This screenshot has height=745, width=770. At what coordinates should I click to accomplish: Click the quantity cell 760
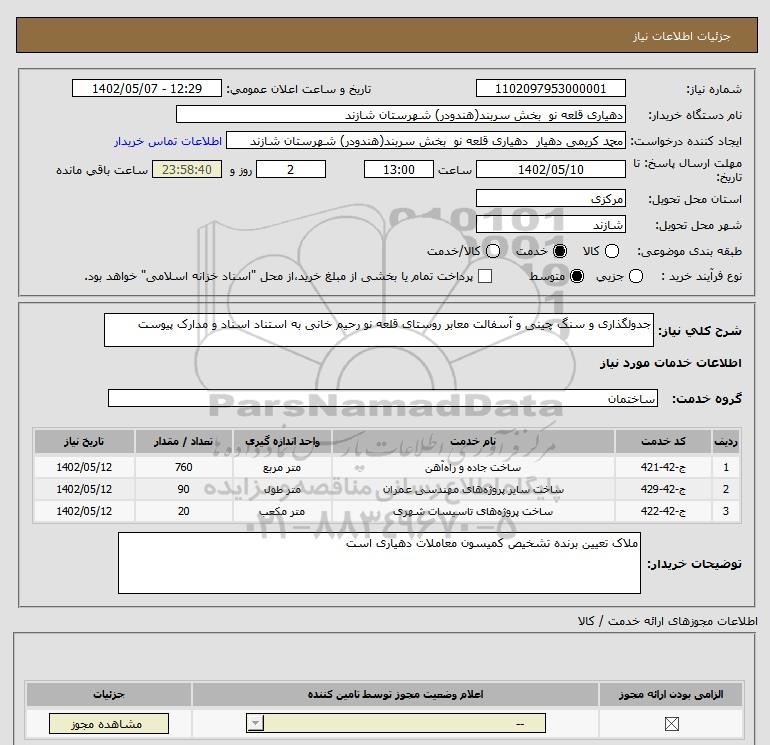tap(183, 467)
